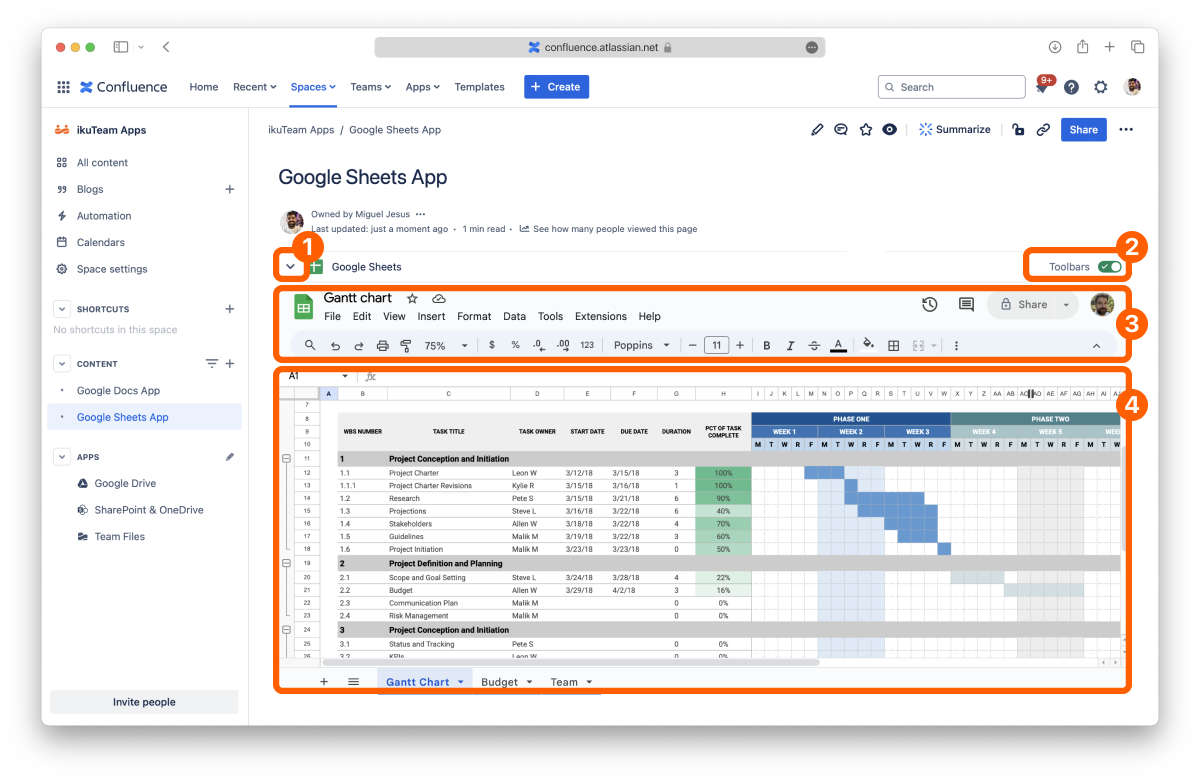Switch to Team sheet tab
Screen dimensions: 1200x780
pyautogui.click(x=564, y=682)
